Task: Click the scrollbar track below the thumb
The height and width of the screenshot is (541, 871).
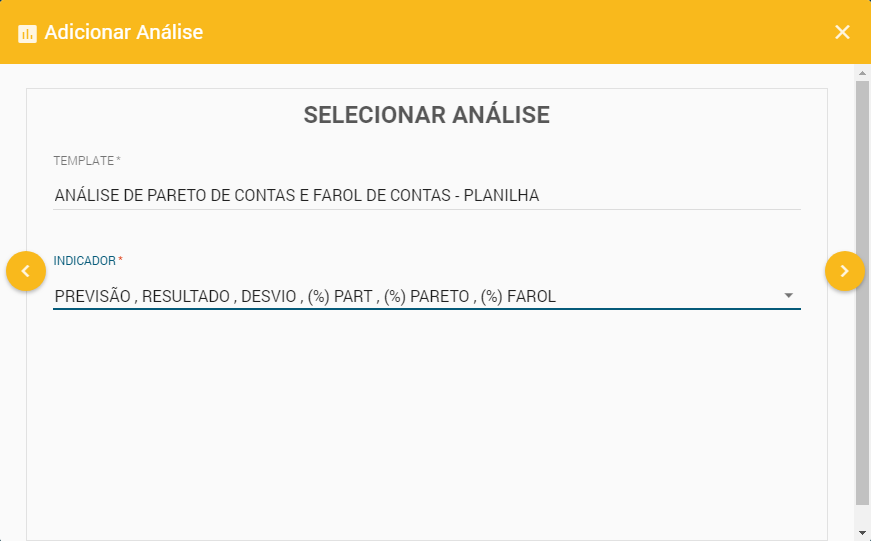Action: [862, 514]
